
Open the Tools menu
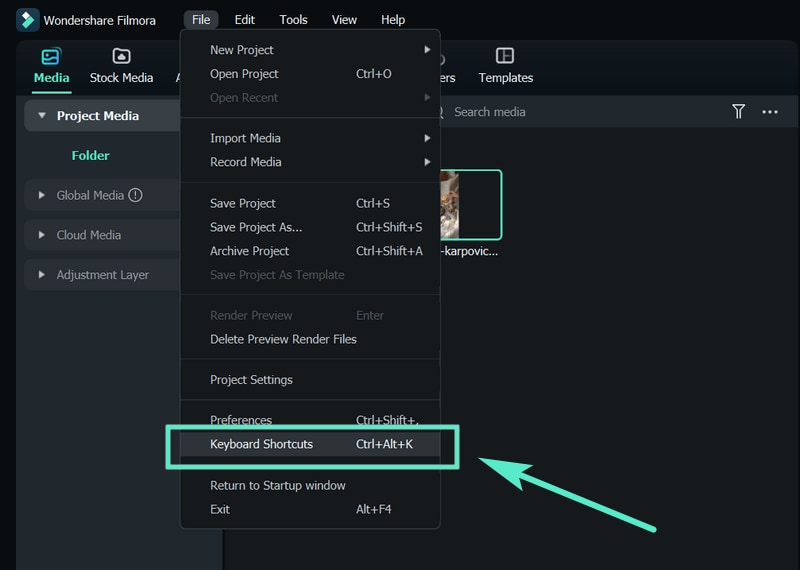tap(293, 19)
